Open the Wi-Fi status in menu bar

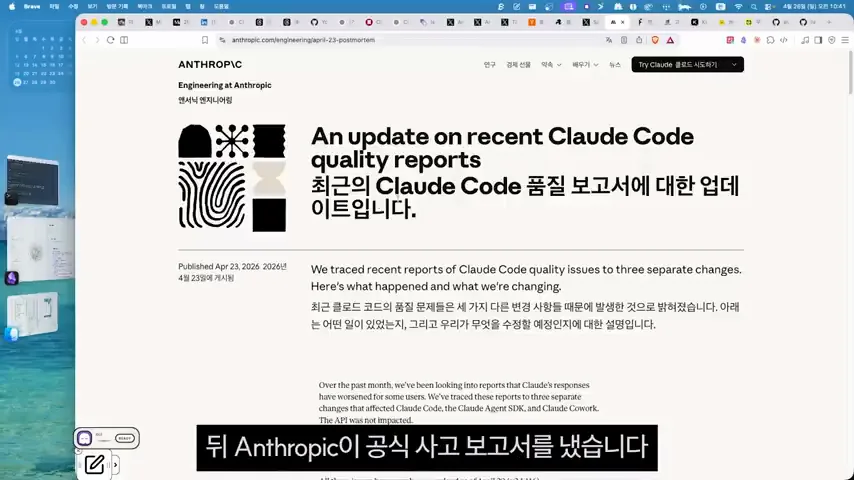[x=739, y=7]
